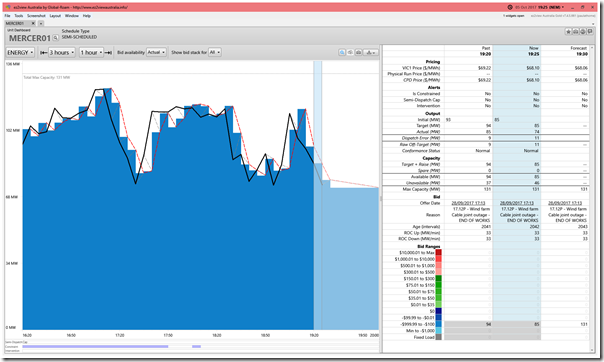Add a new tab with plus button

(40, 23)
